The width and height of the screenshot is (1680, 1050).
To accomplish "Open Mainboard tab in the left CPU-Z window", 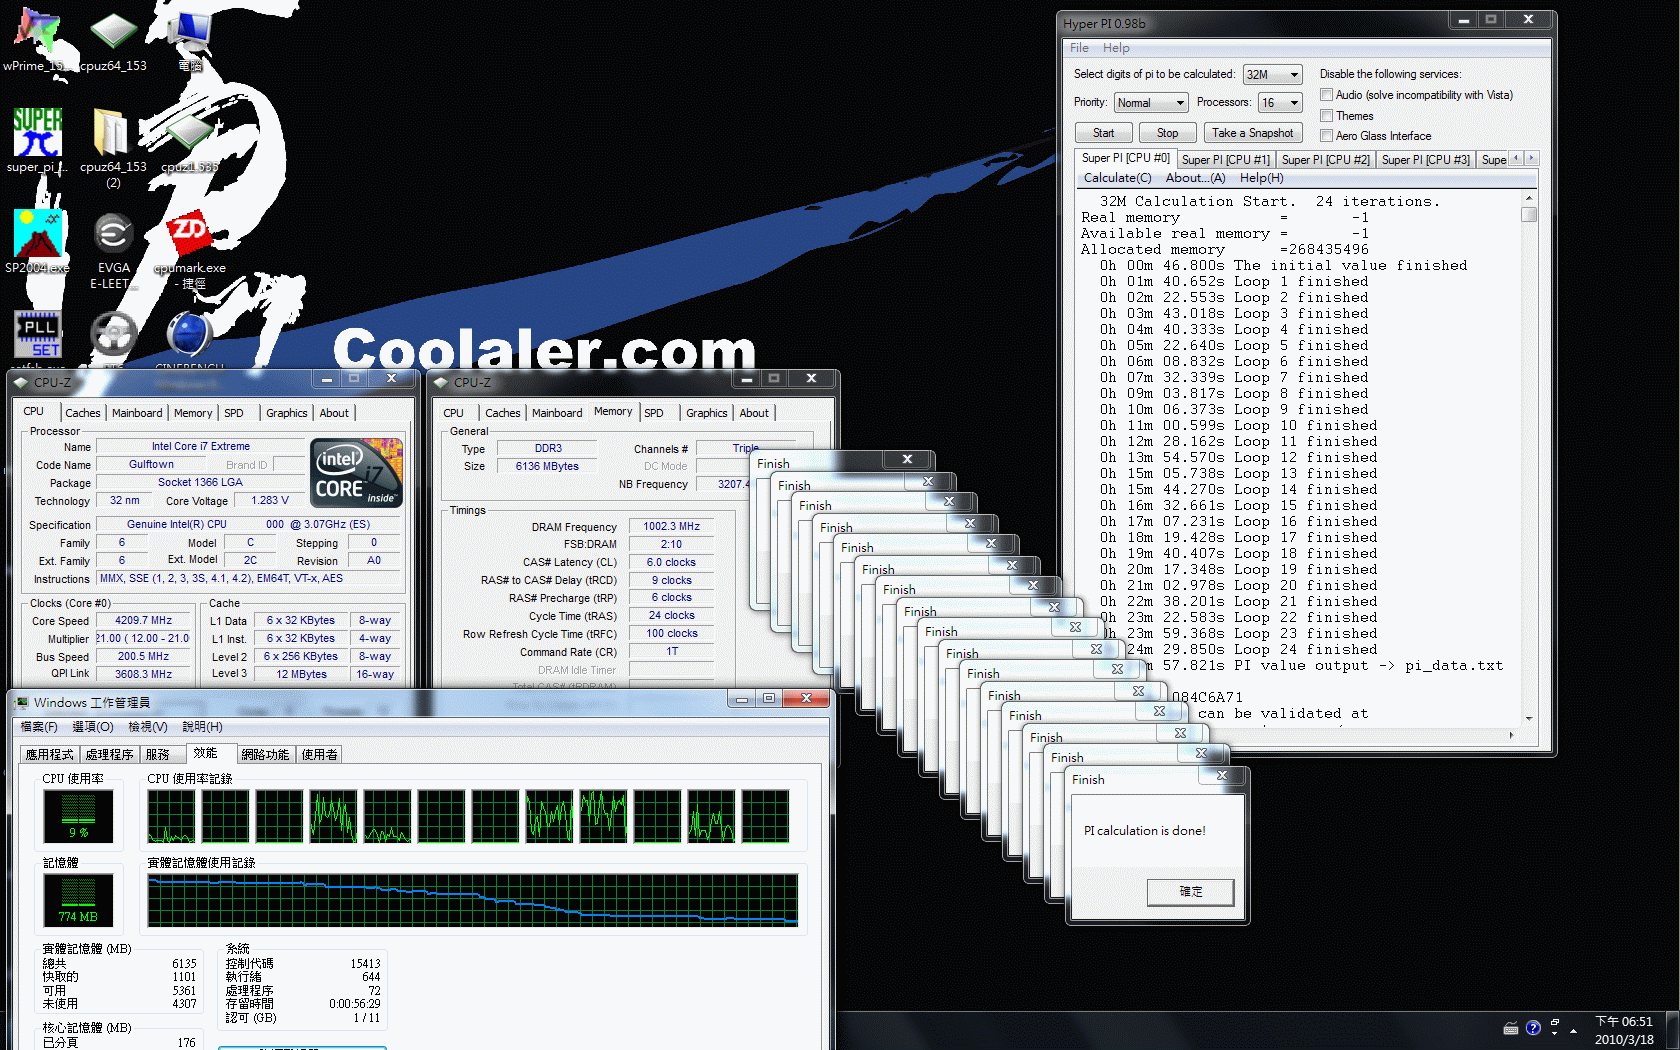I will pos(137,413).
